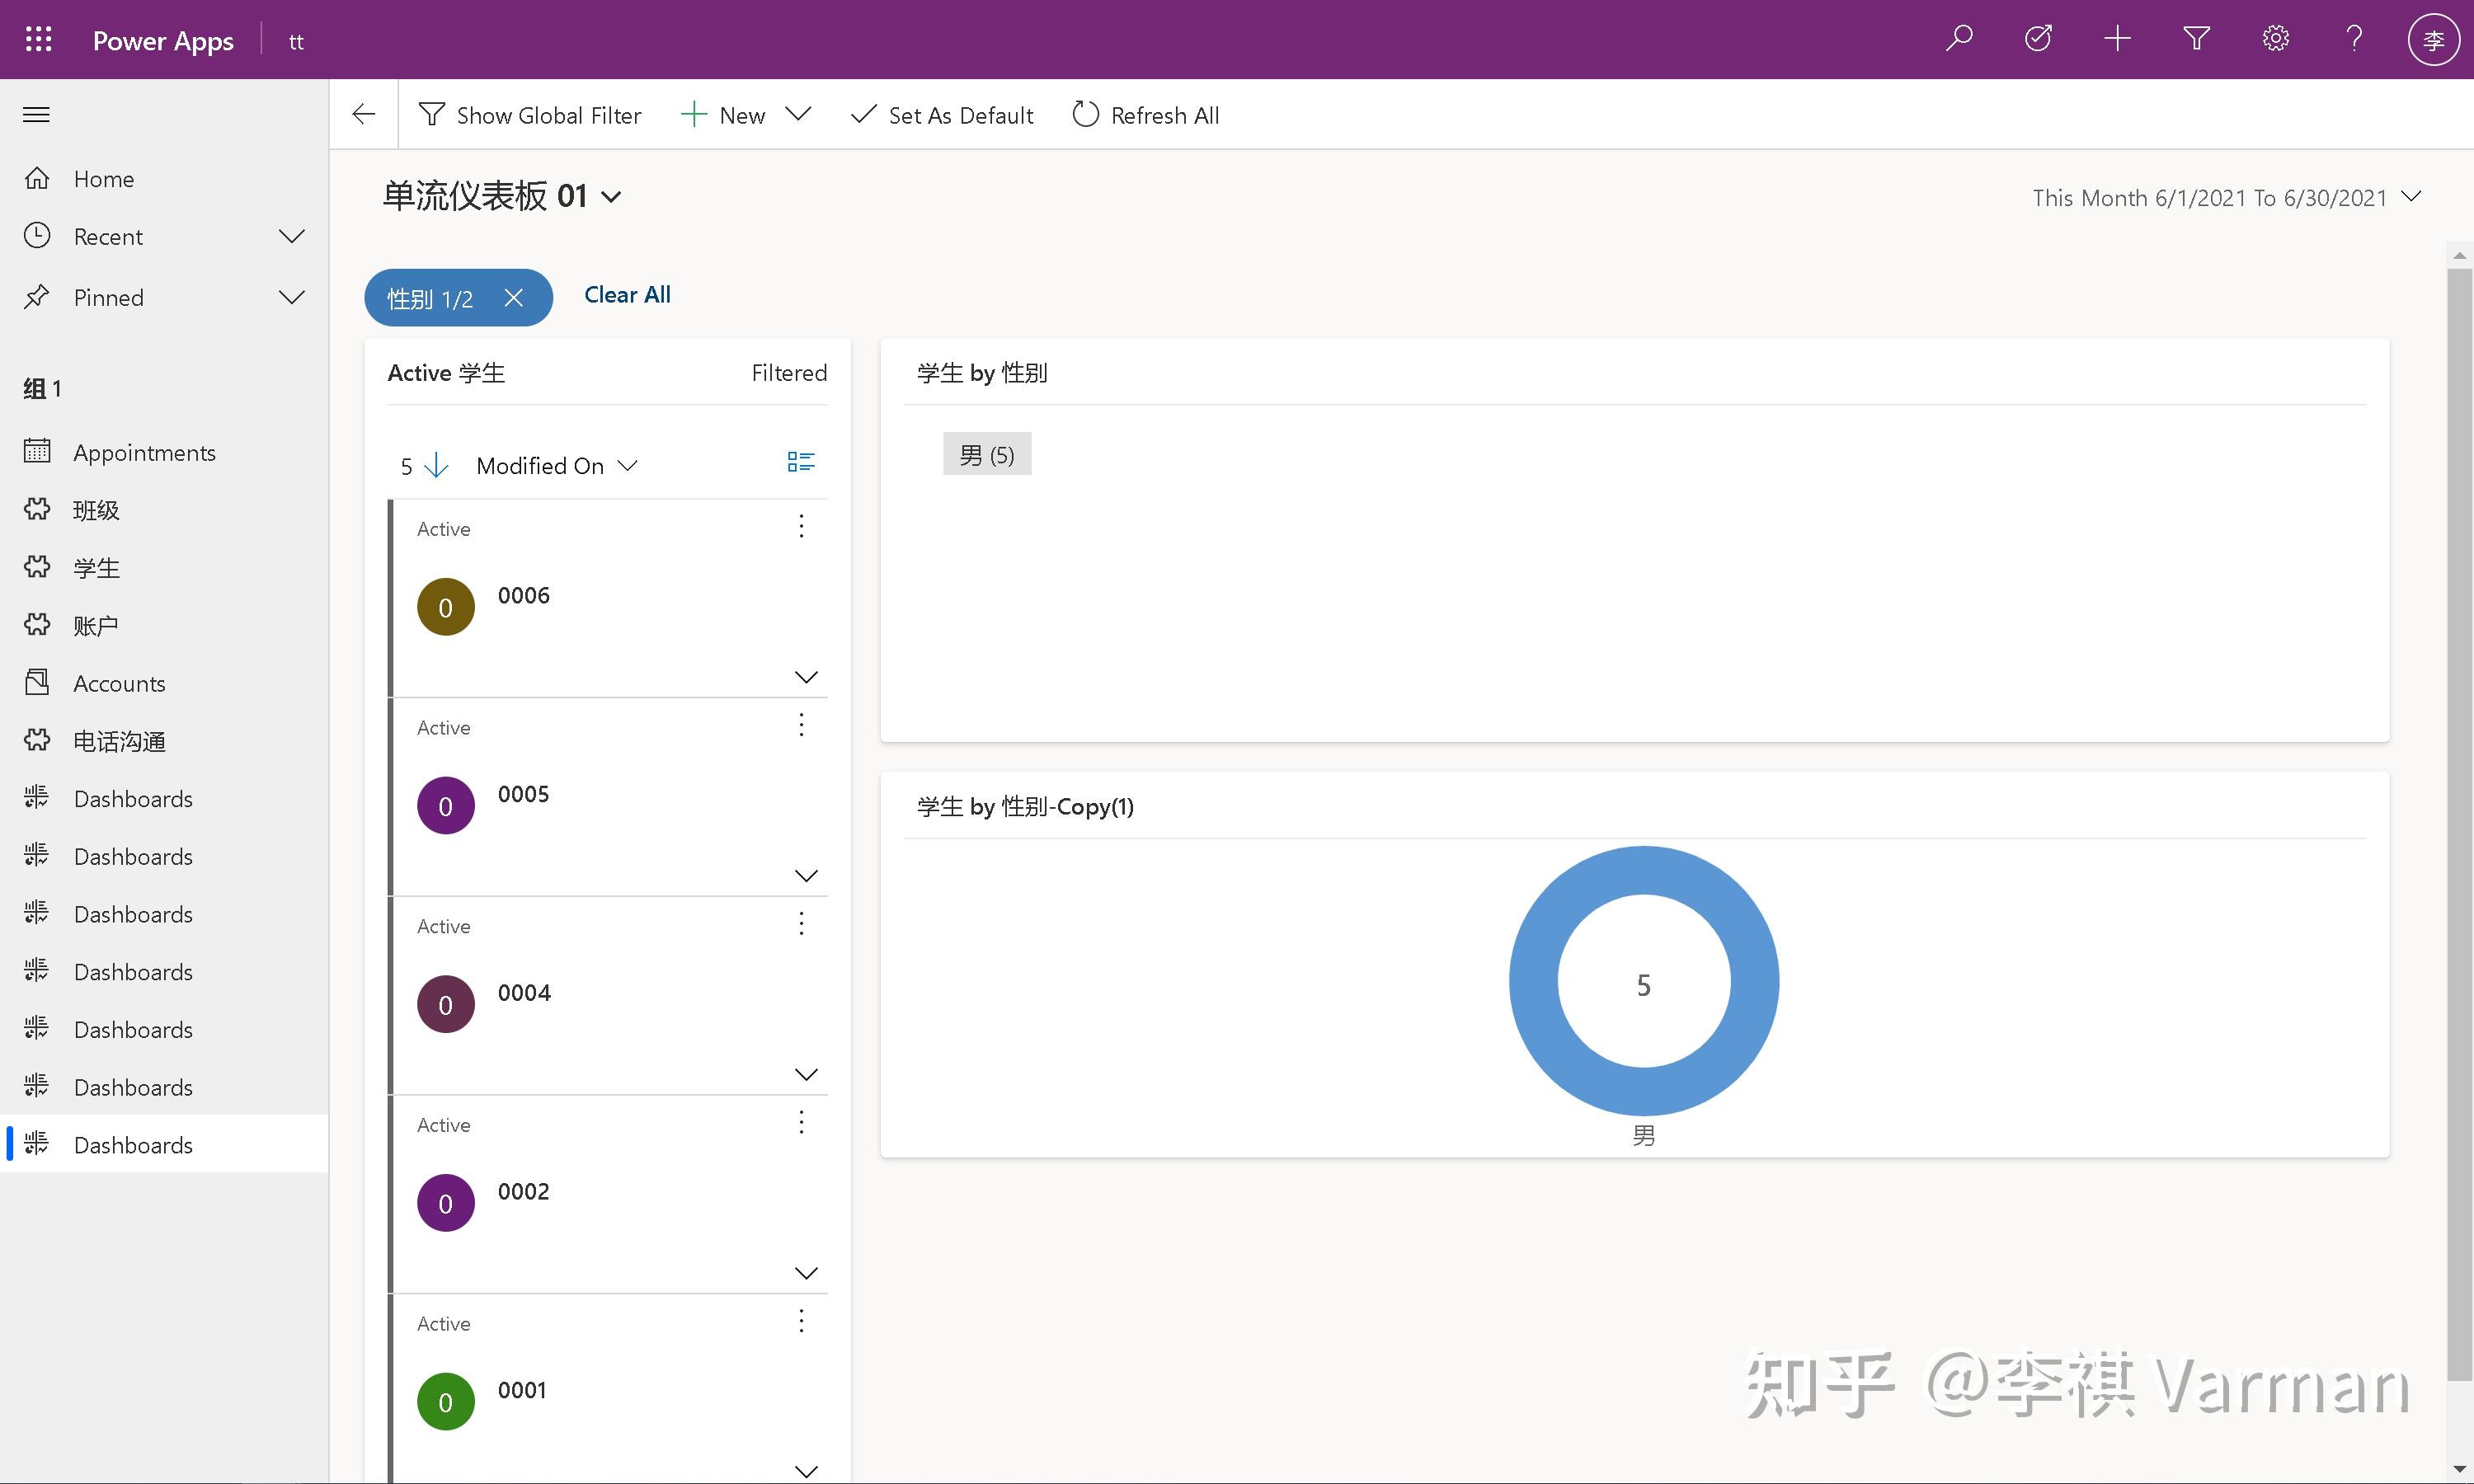The image size is (2474, 1484).
Task: Expand the 0006 record card chevron
Action: click(806, 677)
